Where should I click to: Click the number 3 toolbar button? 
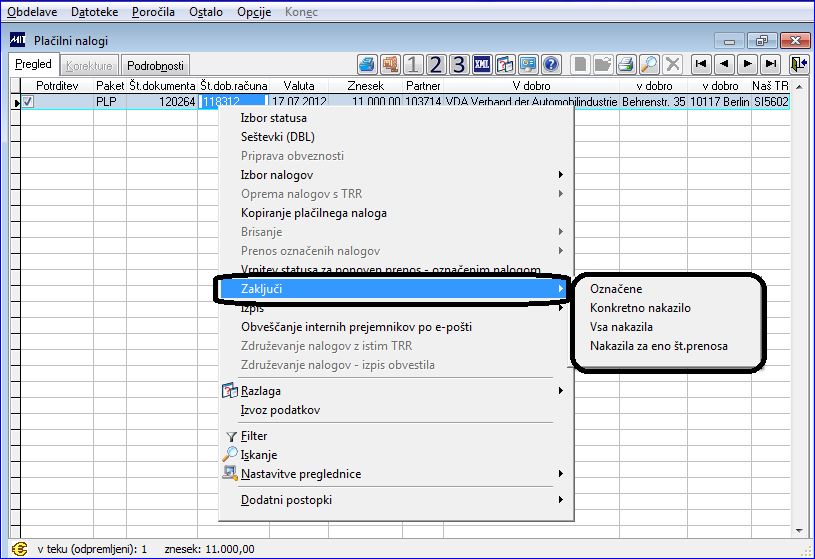458,64
